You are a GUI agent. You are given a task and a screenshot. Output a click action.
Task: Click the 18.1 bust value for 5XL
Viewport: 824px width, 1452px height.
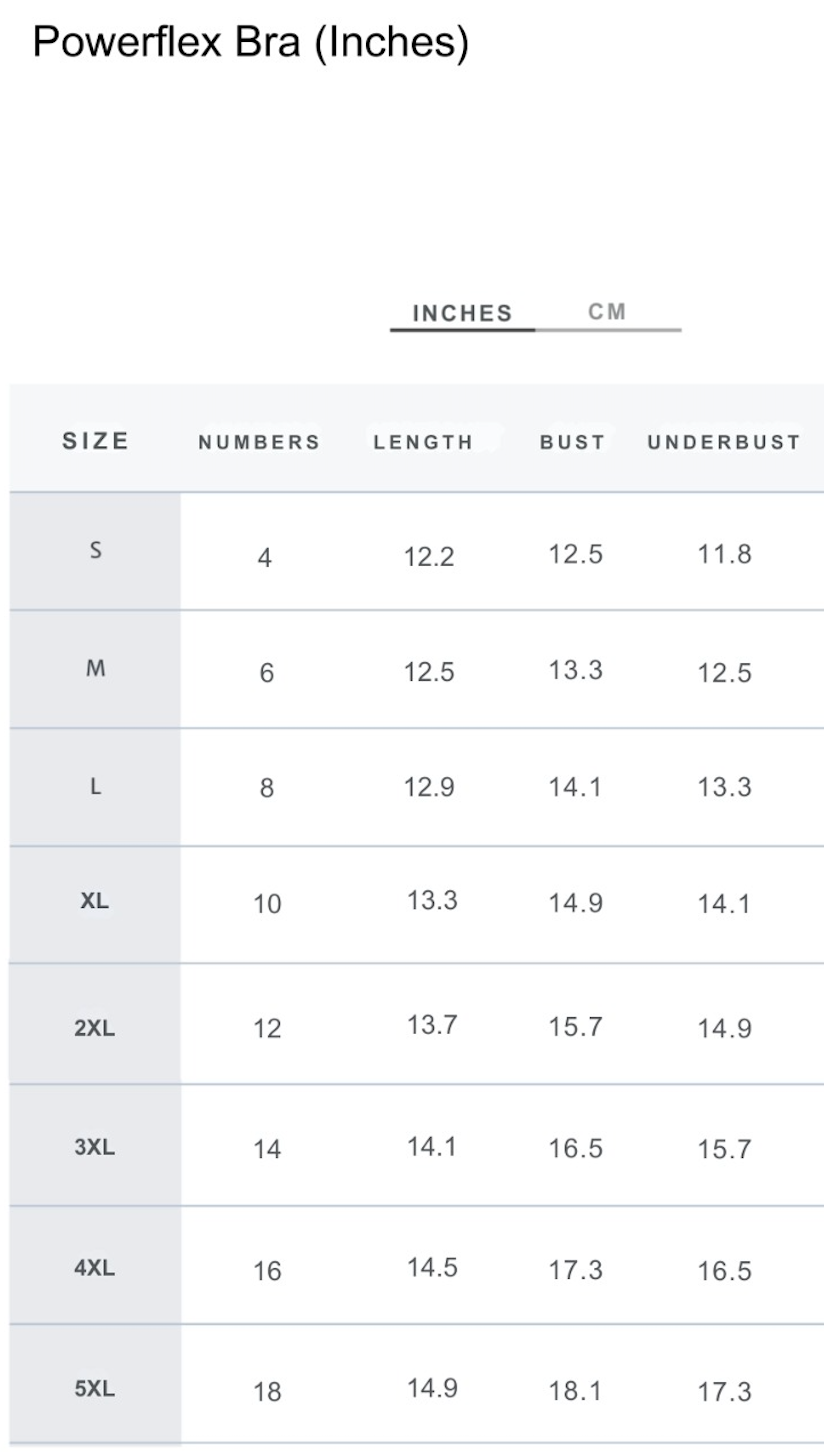(x=575, y=1391)
